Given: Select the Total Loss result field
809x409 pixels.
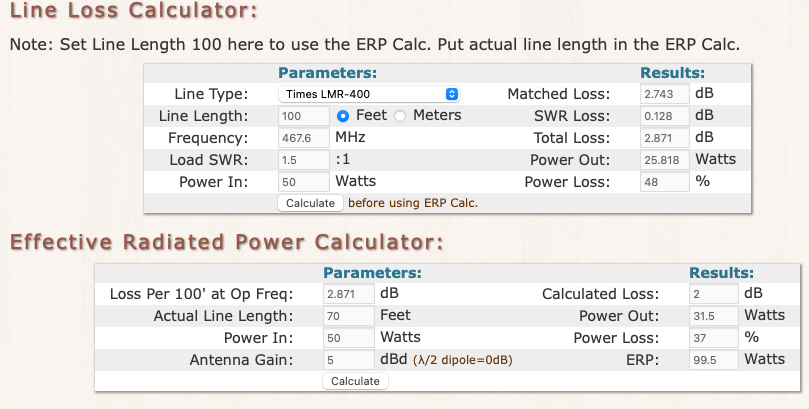Looking at the screenshot, I should [664, 138].
